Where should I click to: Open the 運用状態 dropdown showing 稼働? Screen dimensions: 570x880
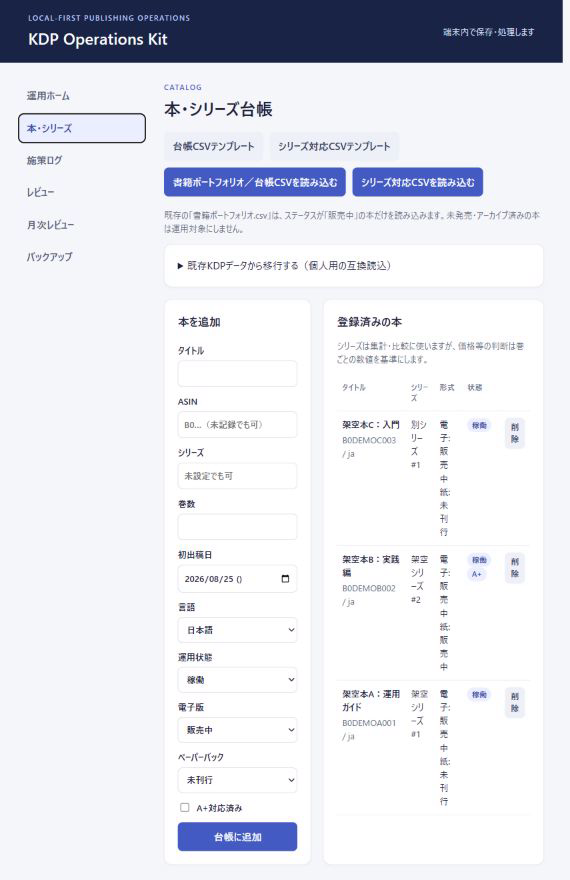click(x=237, y=680)
